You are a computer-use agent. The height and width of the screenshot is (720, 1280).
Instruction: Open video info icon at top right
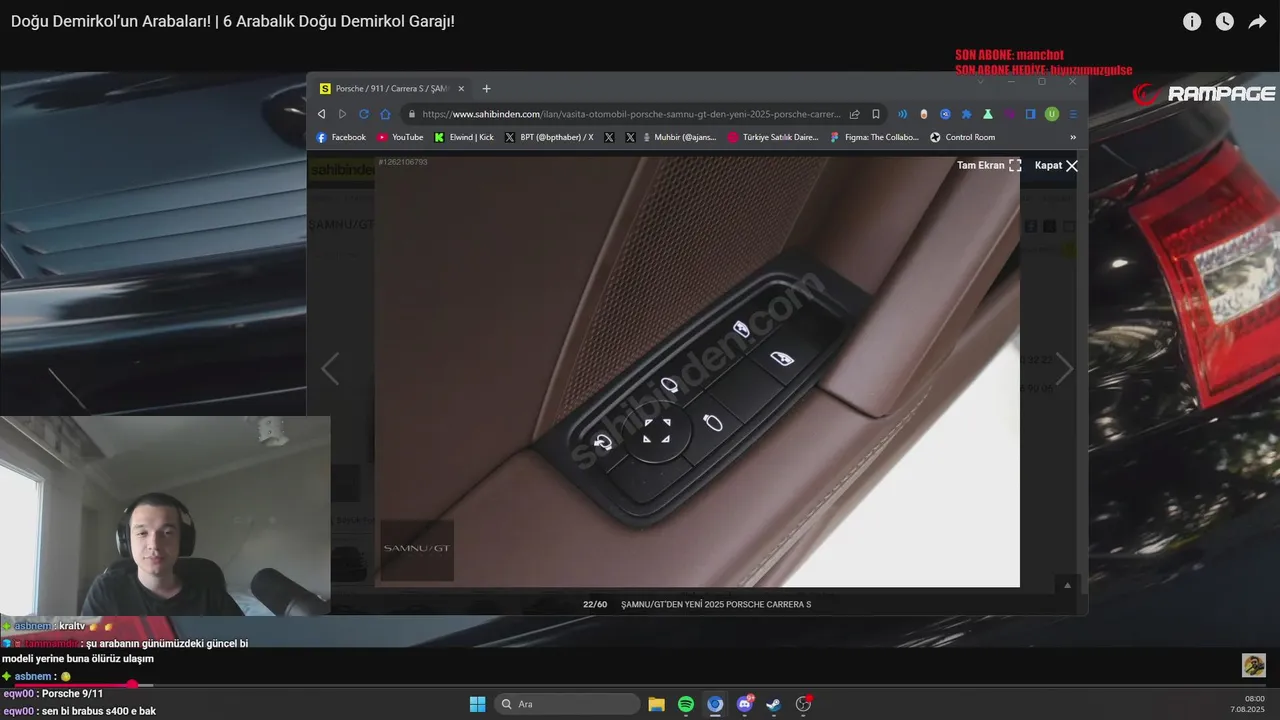click(1192, 21)
